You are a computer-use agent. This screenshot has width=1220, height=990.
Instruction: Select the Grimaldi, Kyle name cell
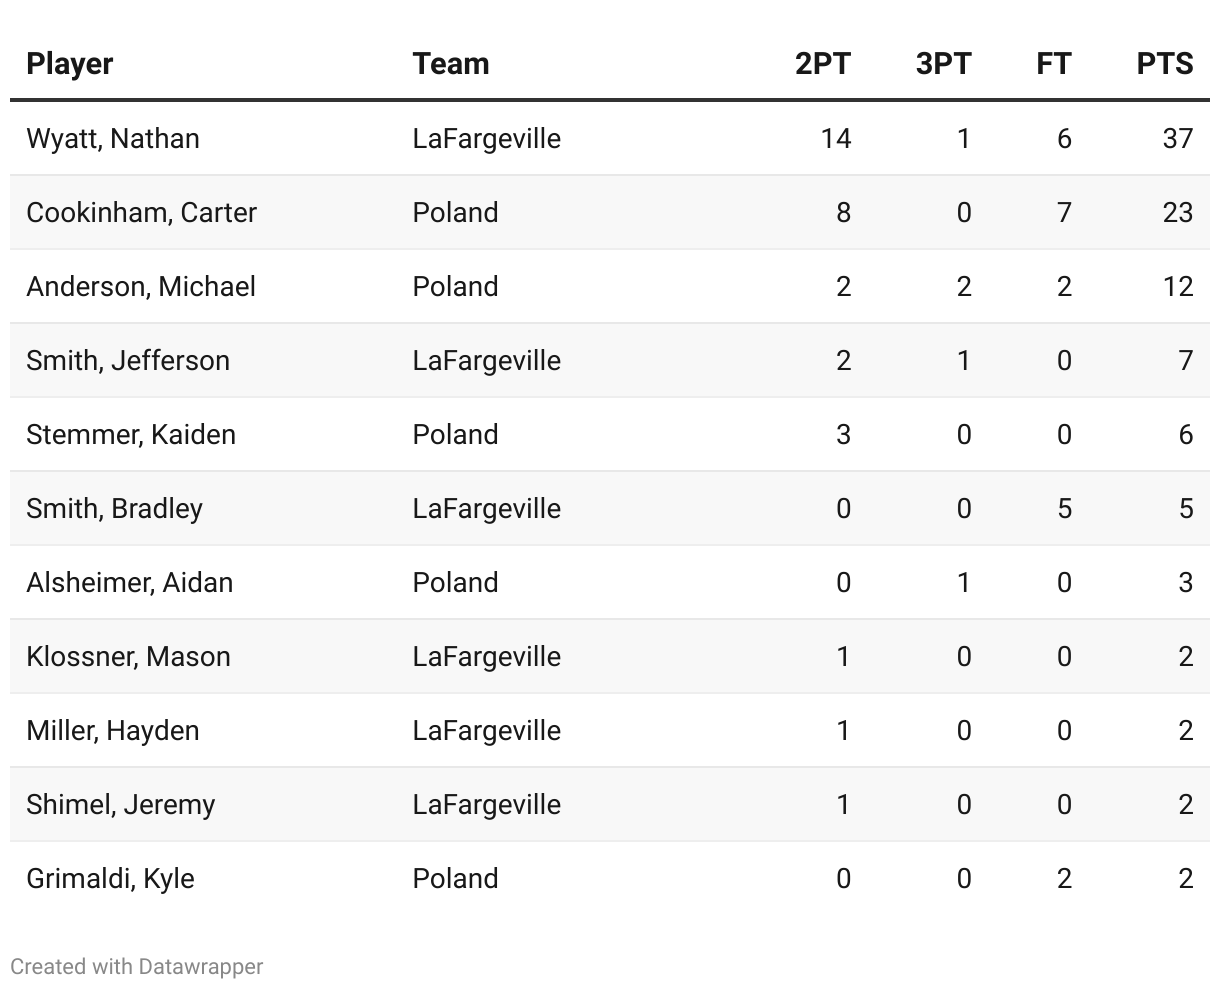point(111,878)
